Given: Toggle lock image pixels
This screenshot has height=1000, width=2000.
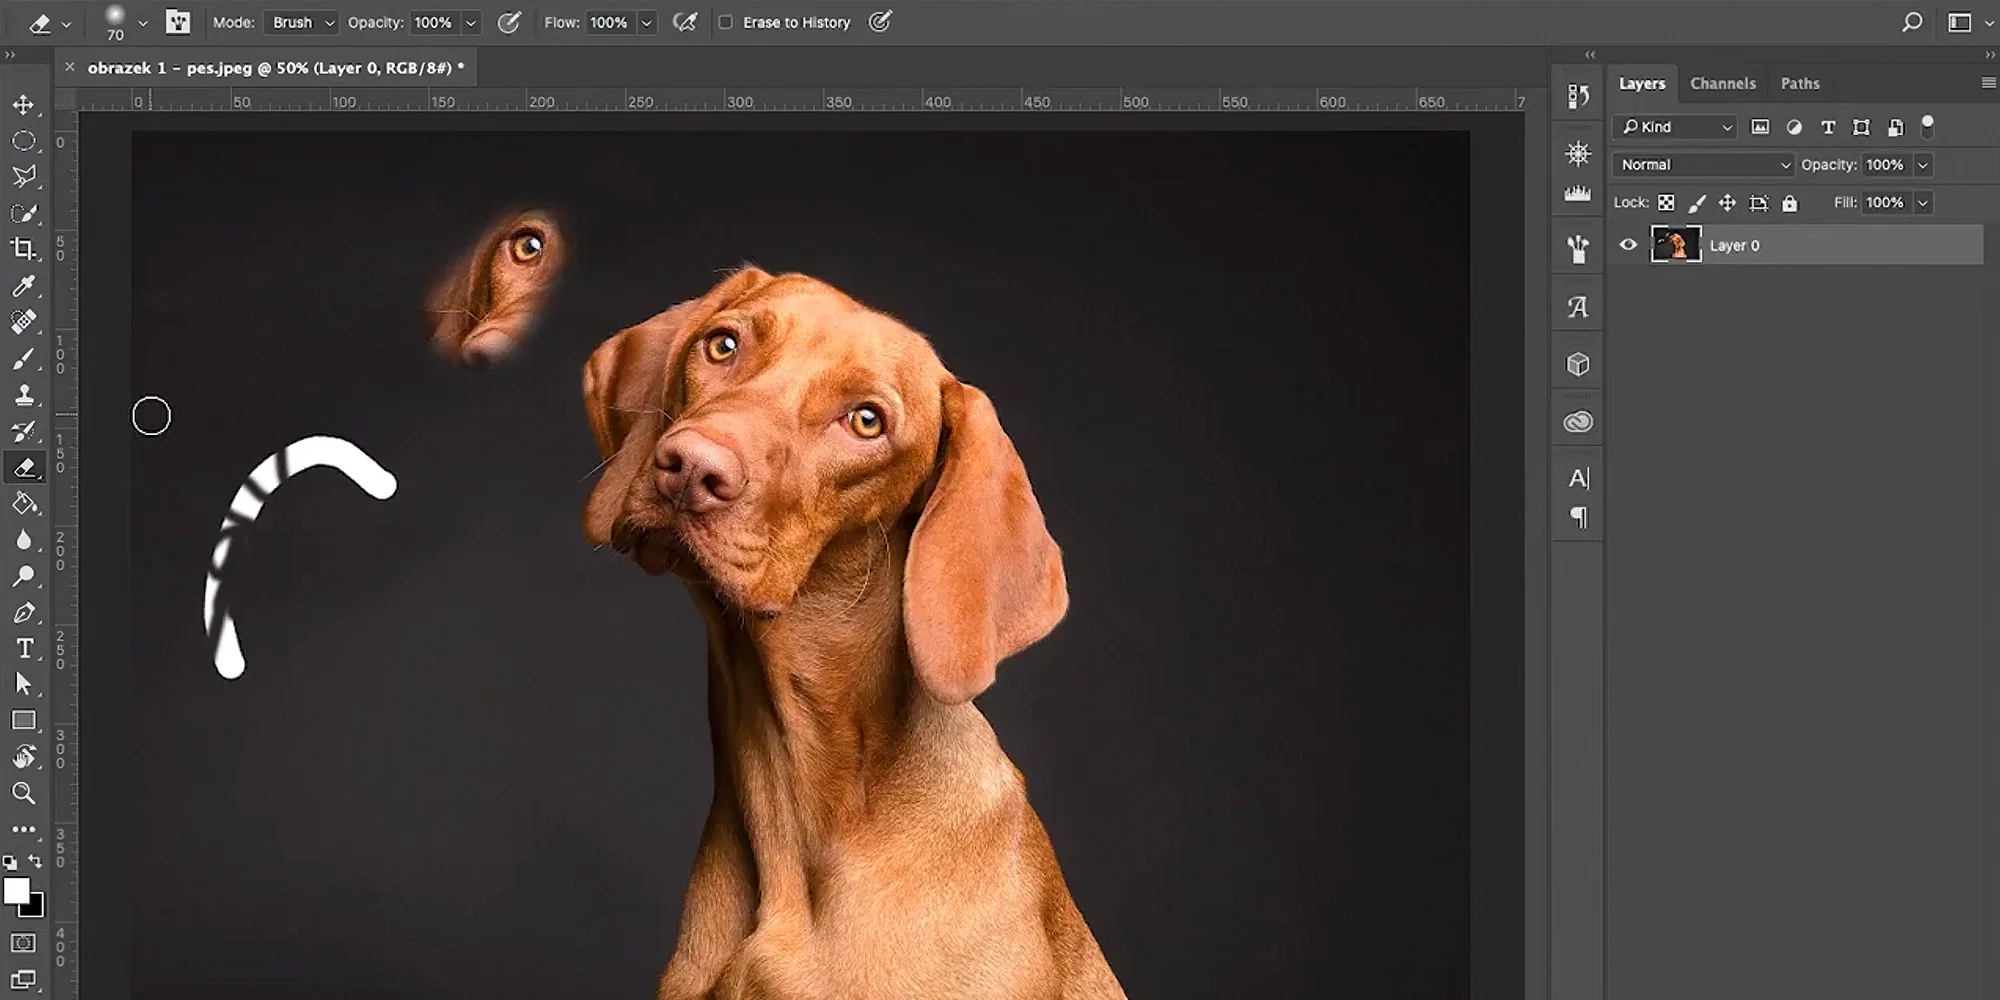Looking at the screenshot, I should point(1697,203).
